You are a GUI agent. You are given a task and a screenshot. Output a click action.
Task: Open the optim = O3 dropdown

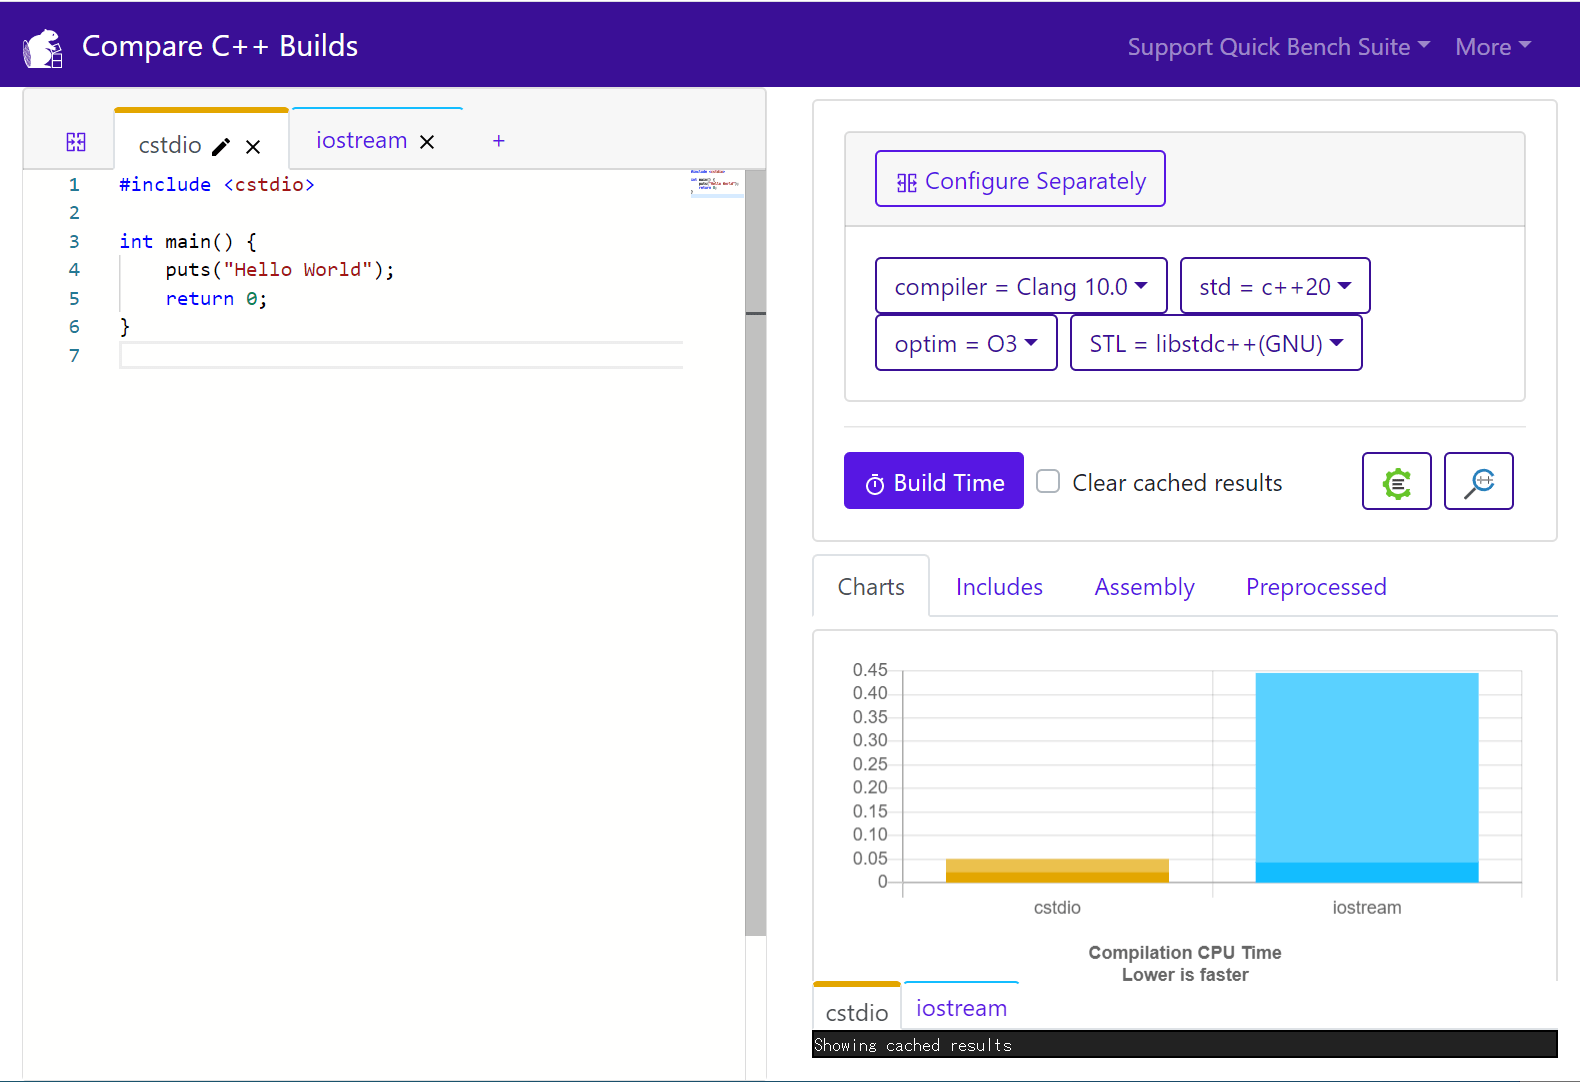(x=966, y=343)
